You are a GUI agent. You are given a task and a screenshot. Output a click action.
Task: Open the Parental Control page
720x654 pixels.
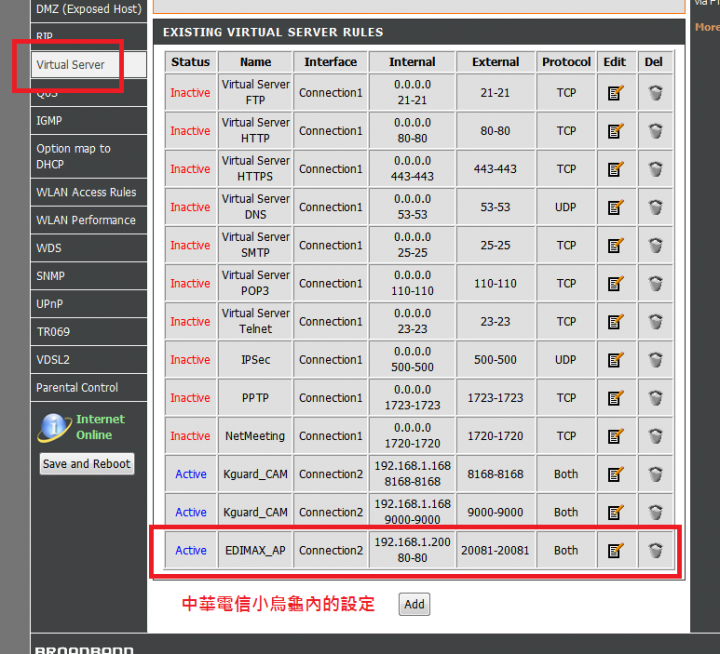(89, 388)
